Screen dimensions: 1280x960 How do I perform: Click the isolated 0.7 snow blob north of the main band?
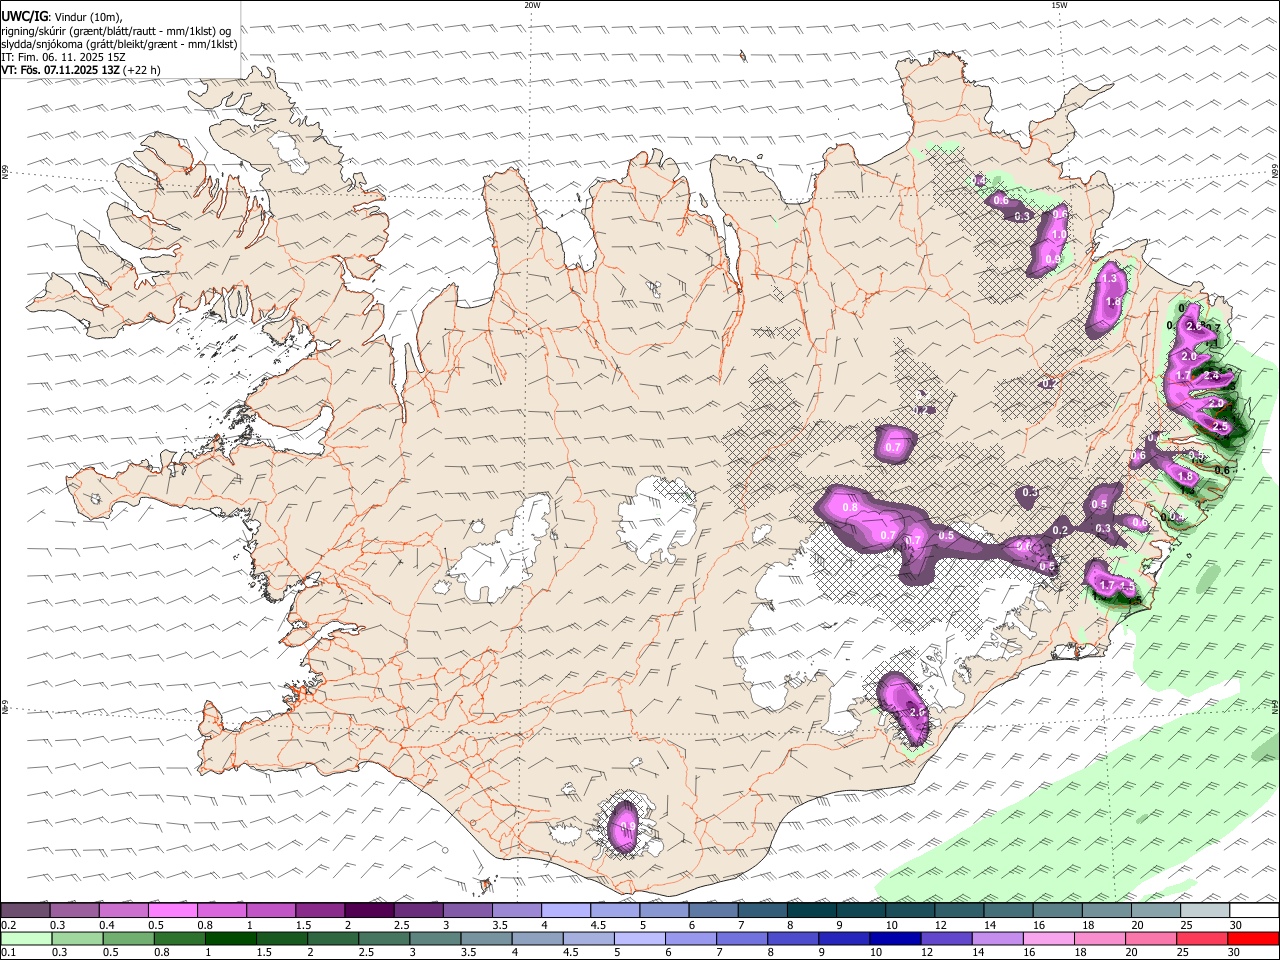coord(893,443)
